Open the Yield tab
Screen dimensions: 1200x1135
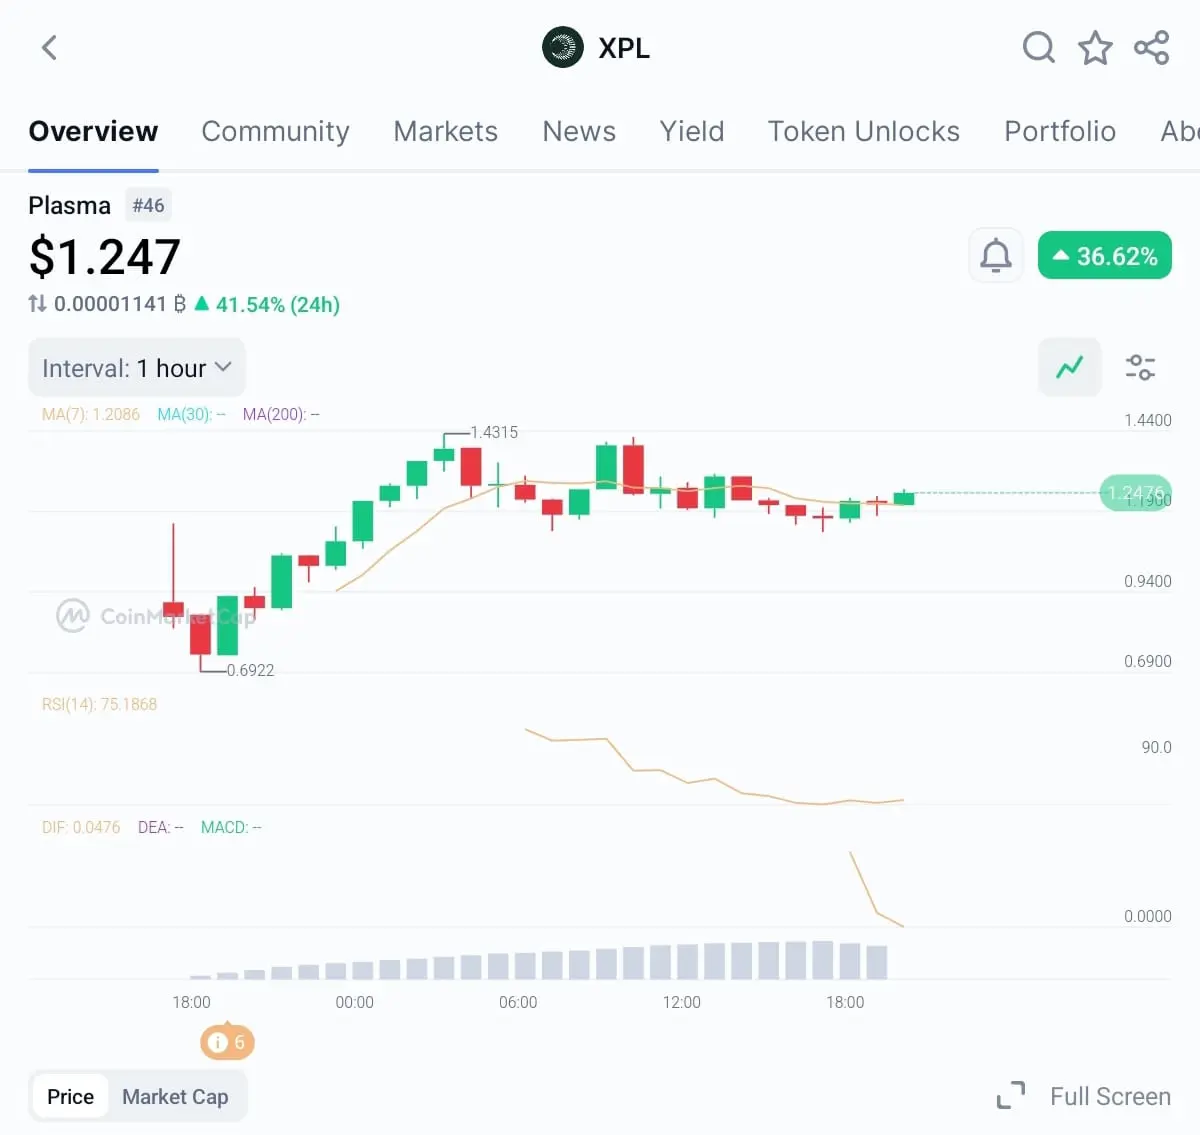[x=691, y=131]
